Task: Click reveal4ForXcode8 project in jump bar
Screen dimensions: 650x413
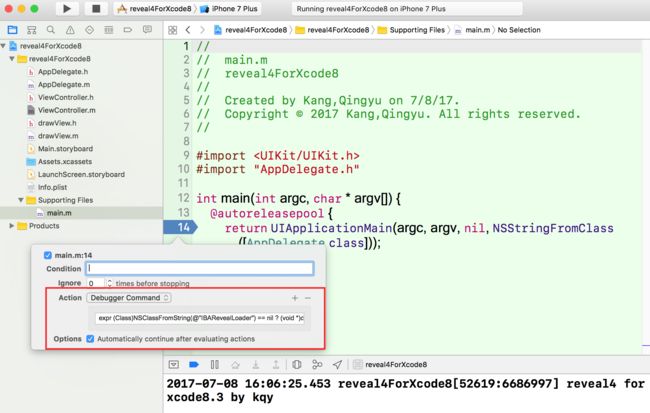Action: 250,30
